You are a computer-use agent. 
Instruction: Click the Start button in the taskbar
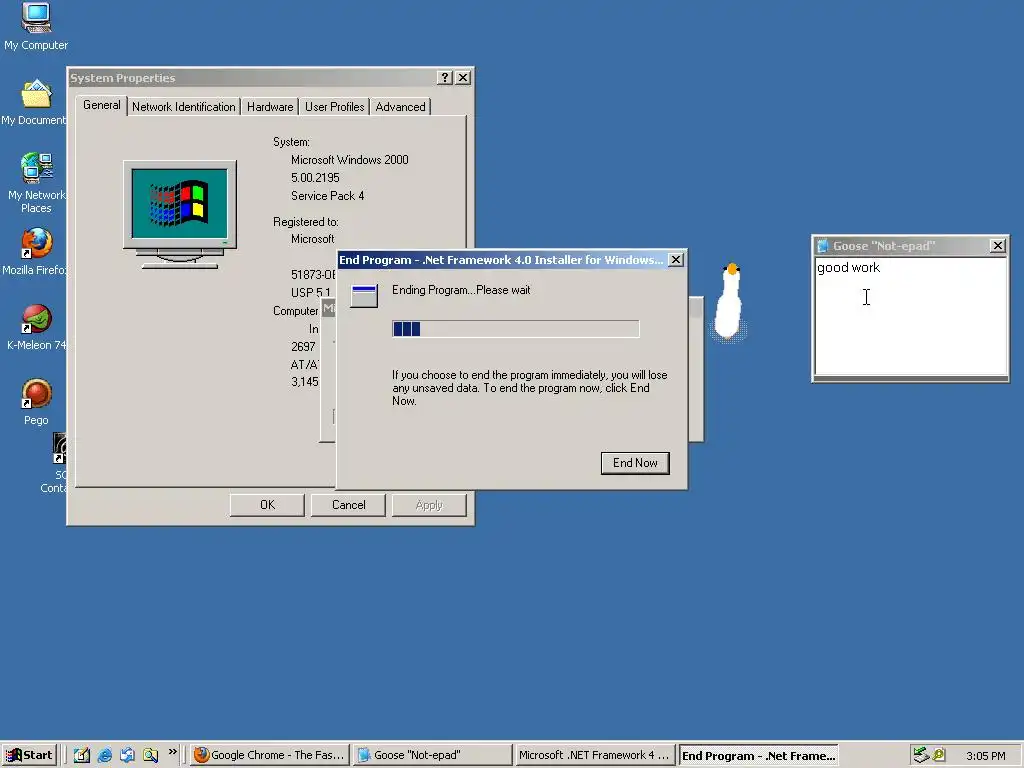click(x=29, y=755)
